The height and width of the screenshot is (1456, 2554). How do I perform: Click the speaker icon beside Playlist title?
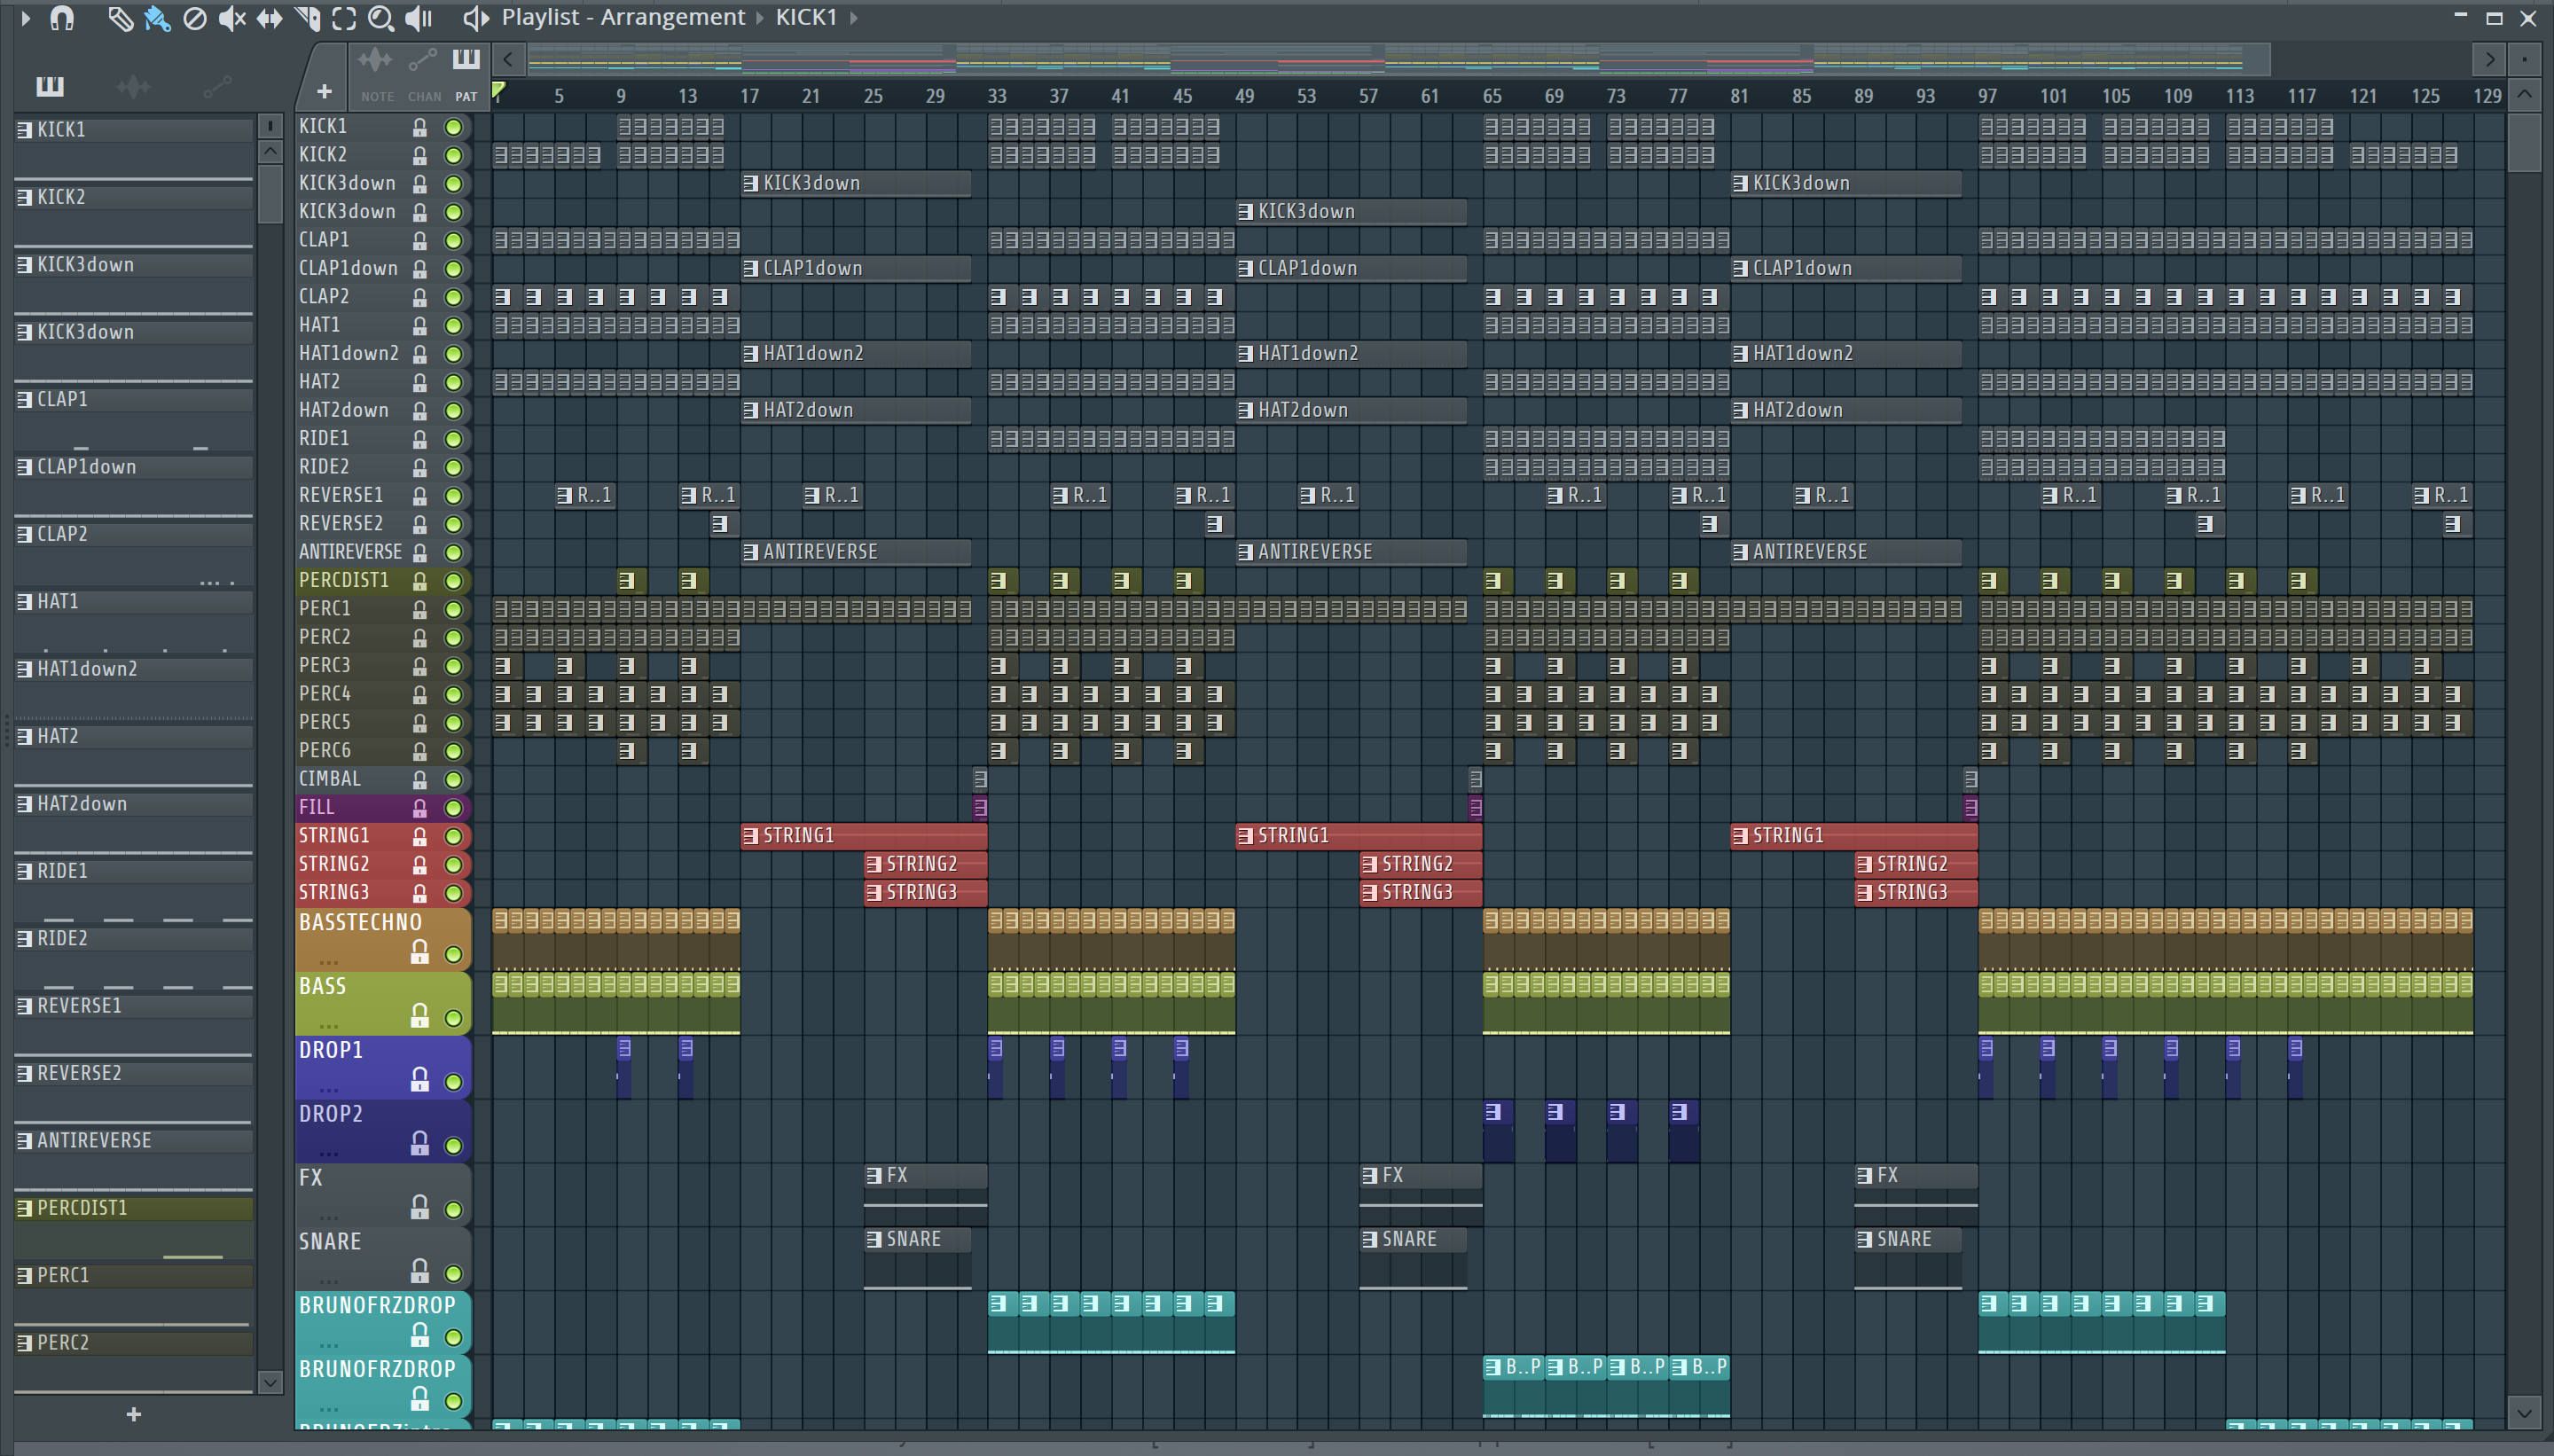(476, 17)
